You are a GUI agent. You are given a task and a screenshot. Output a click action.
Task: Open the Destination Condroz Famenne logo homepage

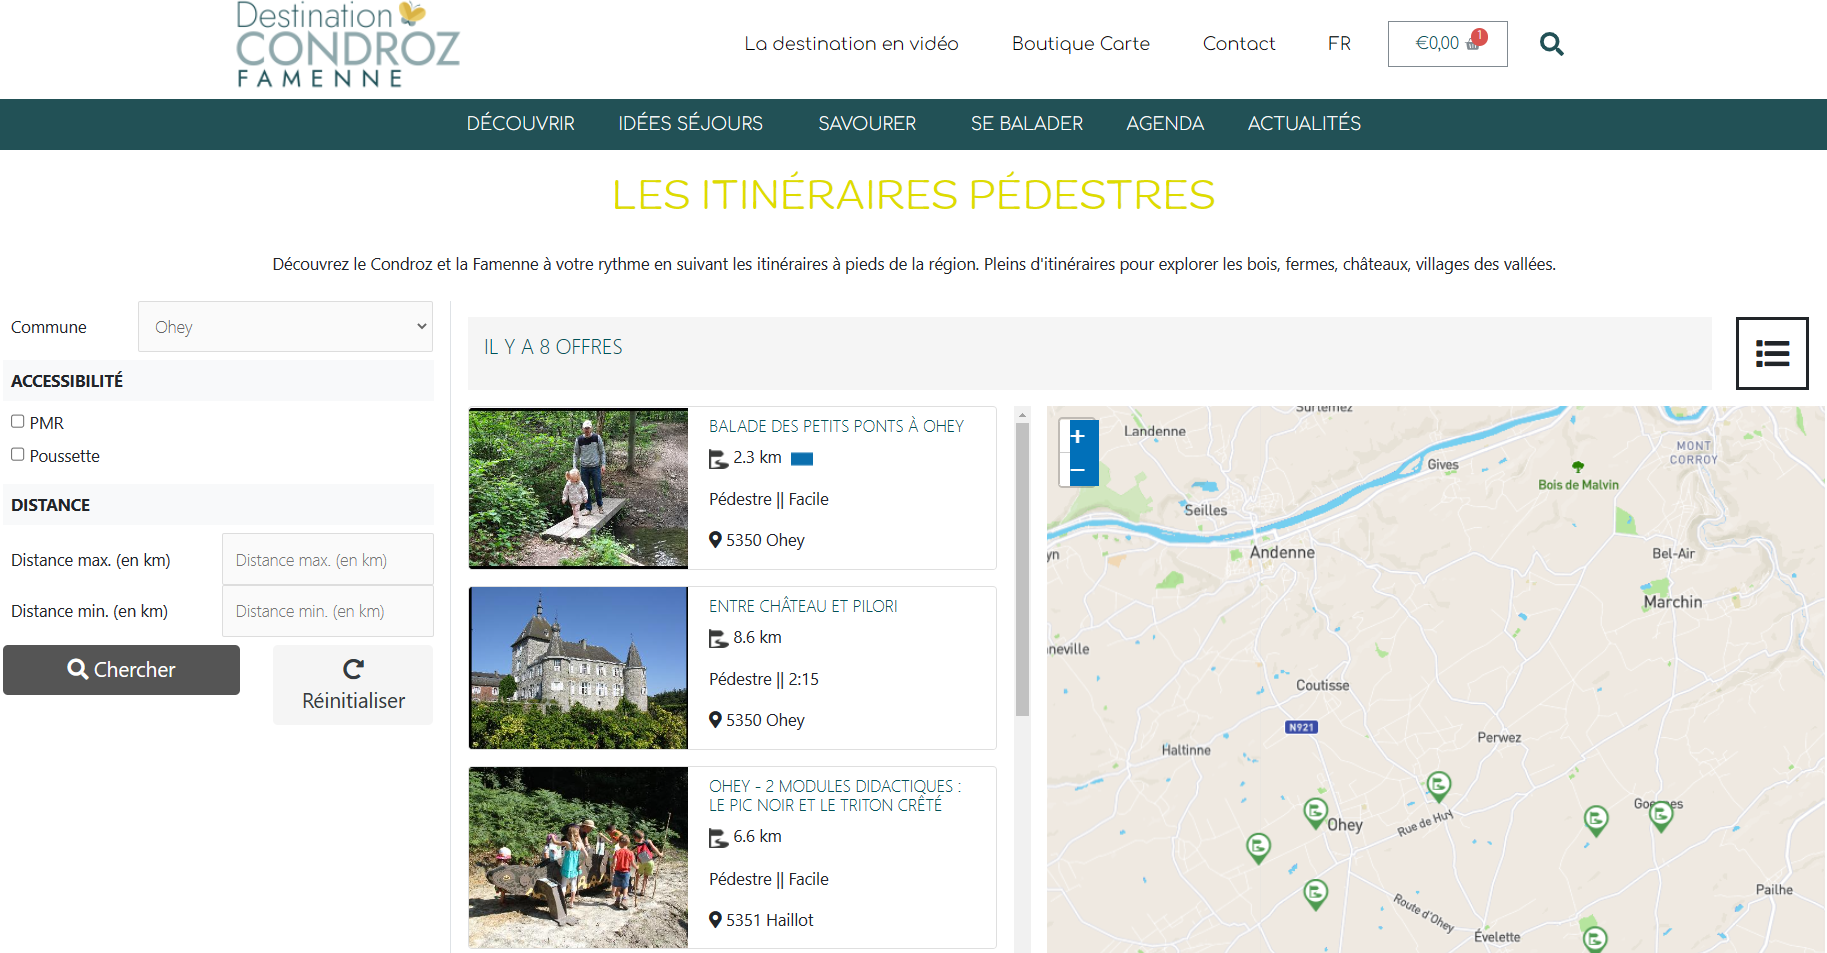tap(347, 45)
